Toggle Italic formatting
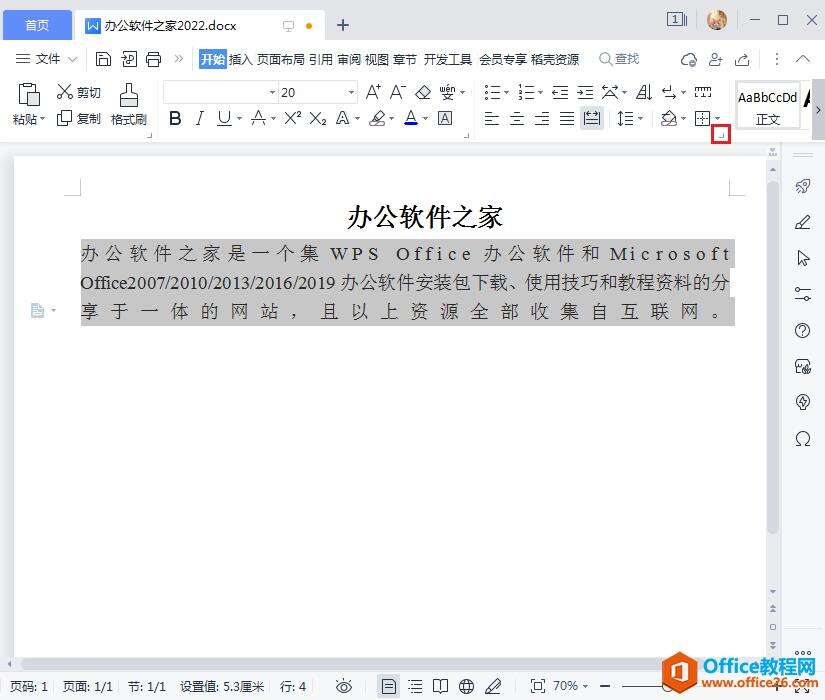Image resolution: width=825 pixels, height=700 pixels. pos(199,118)
